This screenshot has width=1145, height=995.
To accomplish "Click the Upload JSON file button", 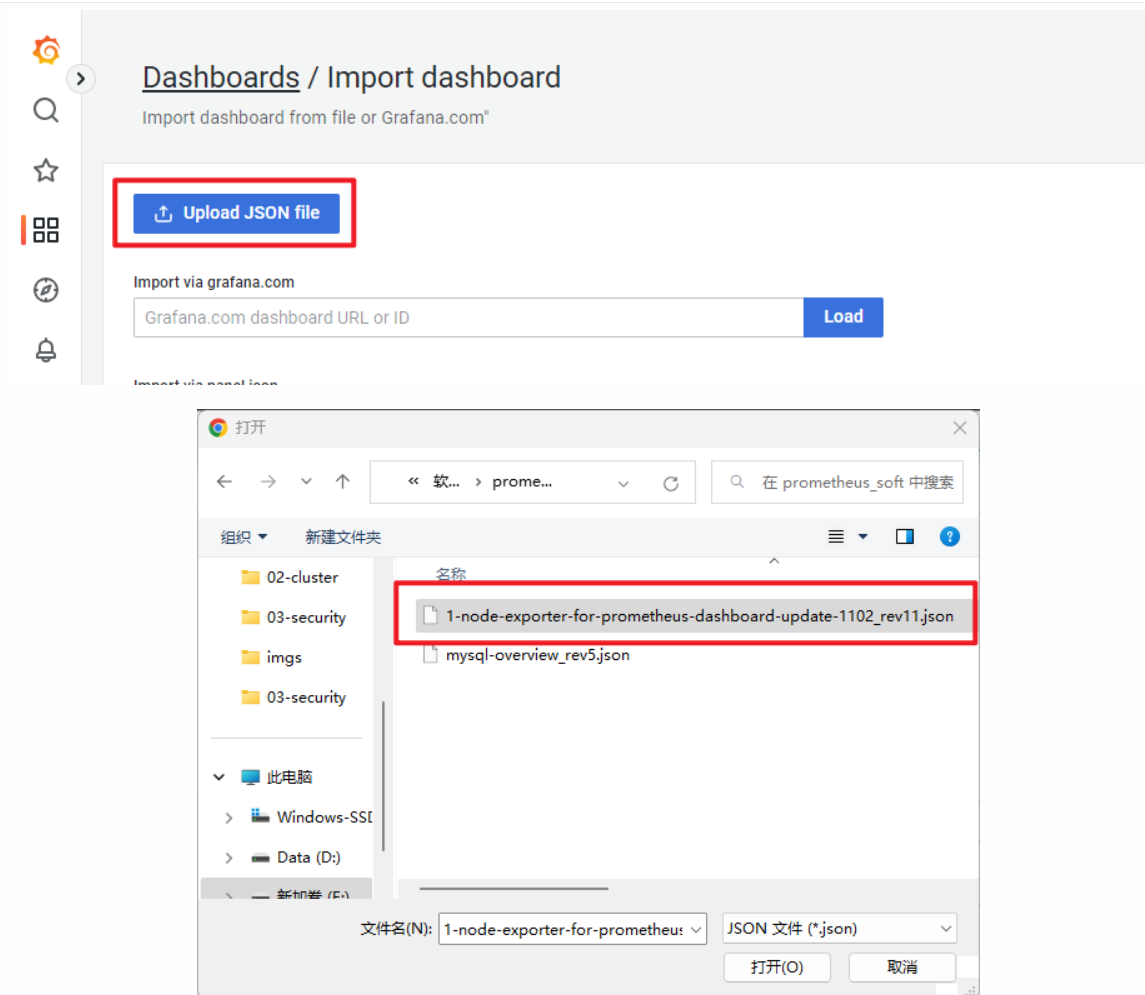I will click(x=237, y=213).
